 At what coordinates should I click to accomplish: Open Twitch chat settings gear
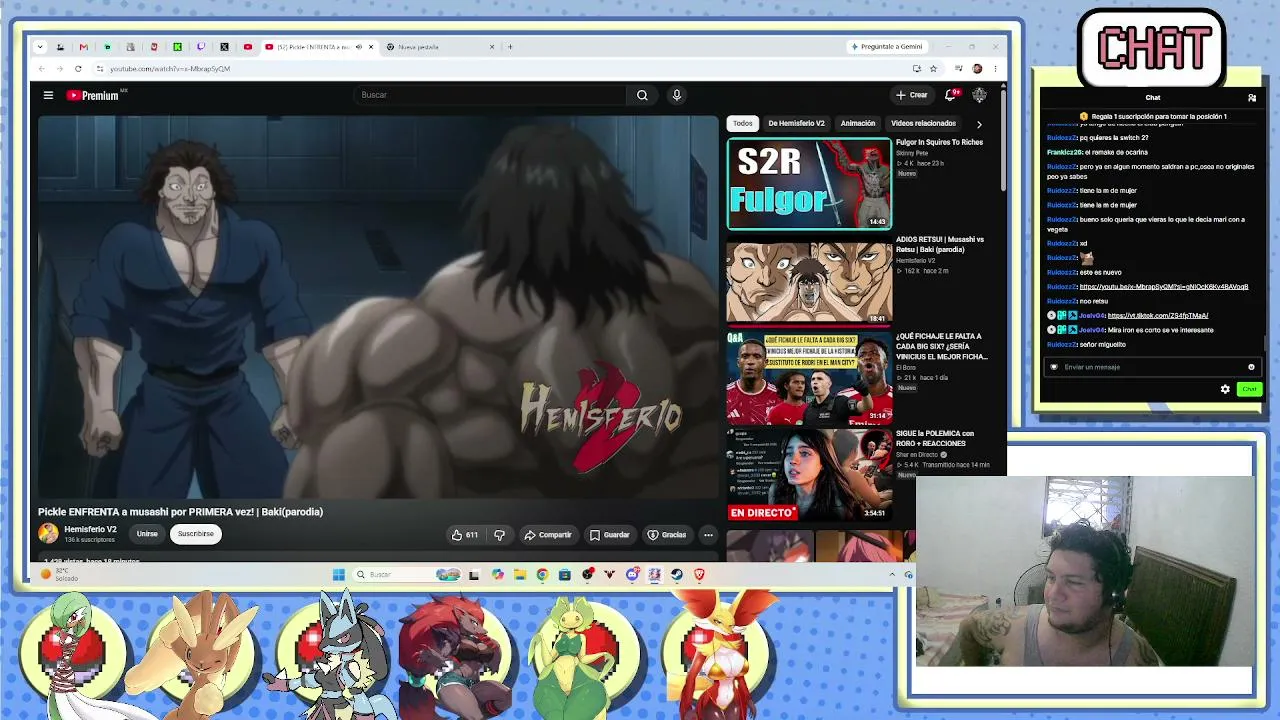(x=1225, y=389)
